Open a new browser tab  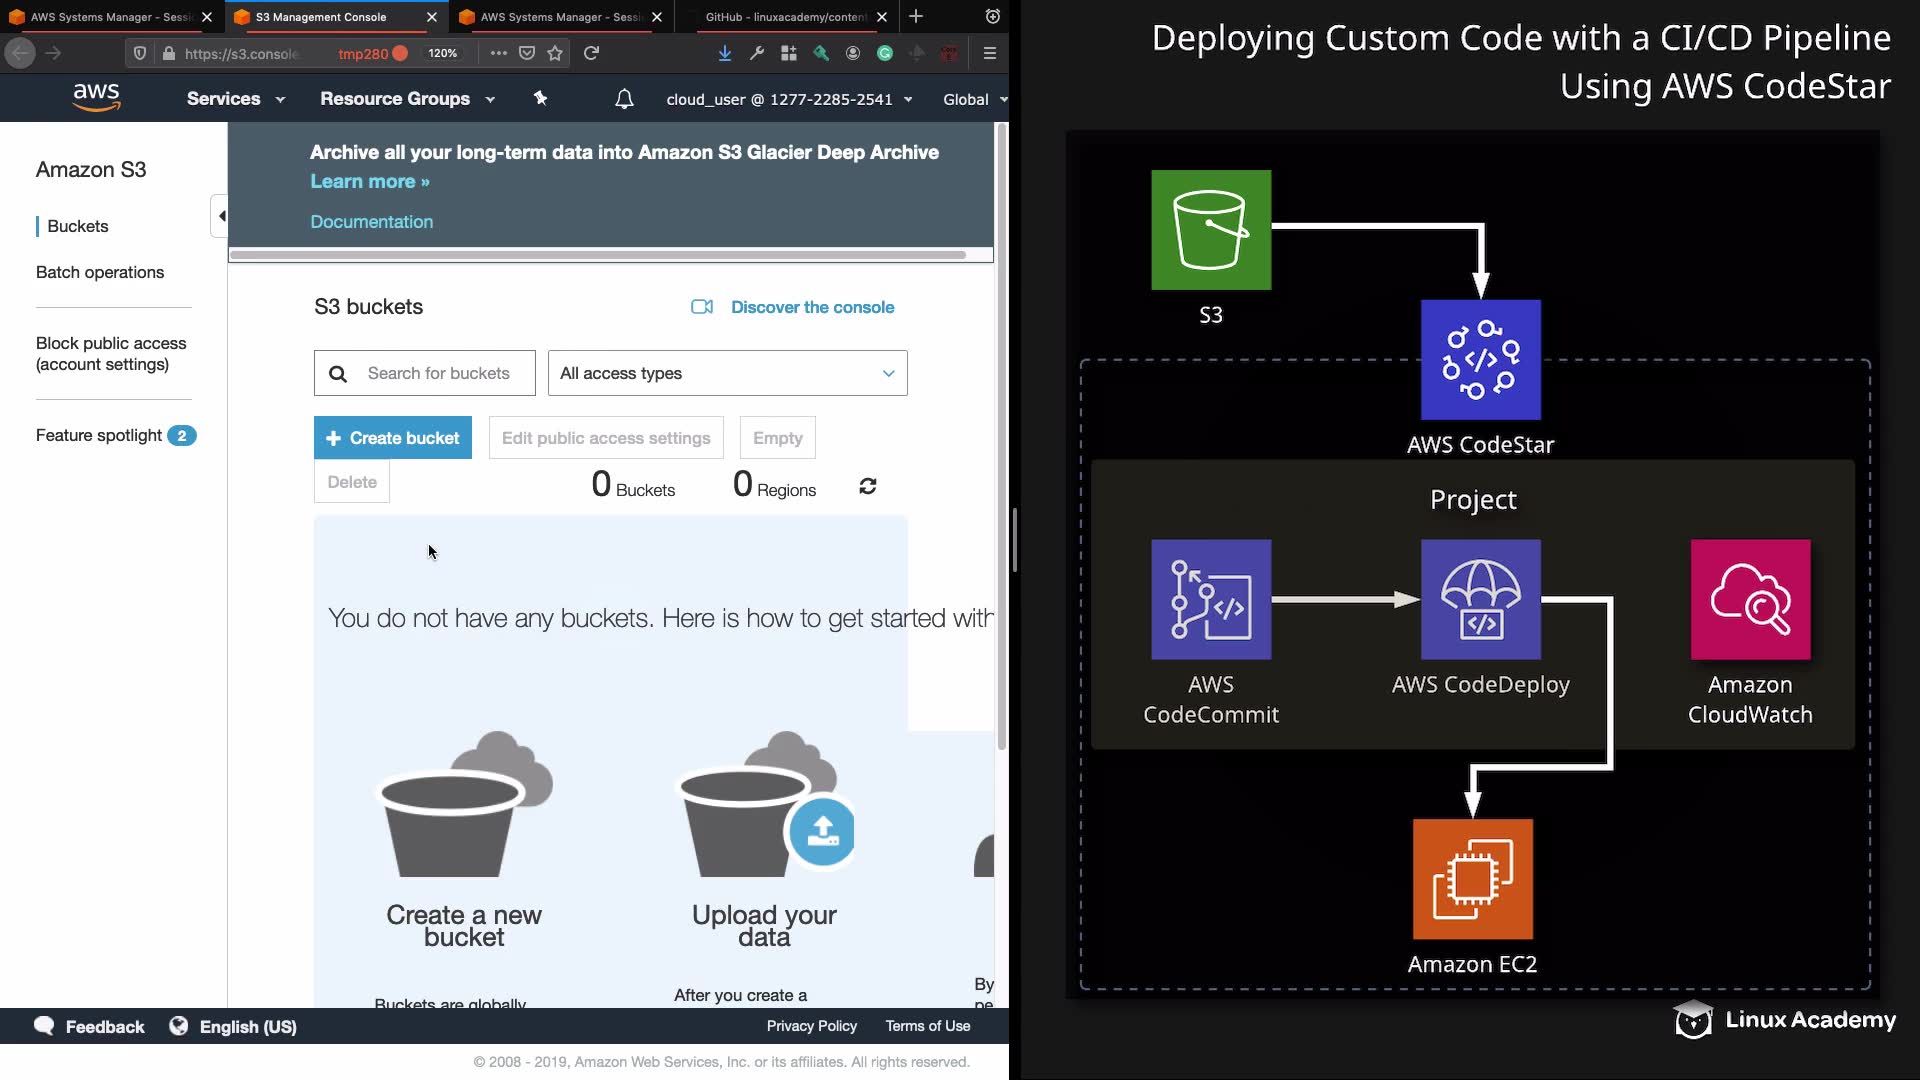point(916,17)
